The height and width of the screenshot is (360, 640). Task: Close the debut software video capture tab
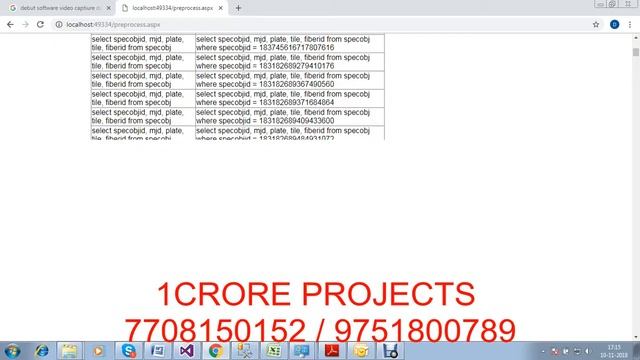coord(109,8)
